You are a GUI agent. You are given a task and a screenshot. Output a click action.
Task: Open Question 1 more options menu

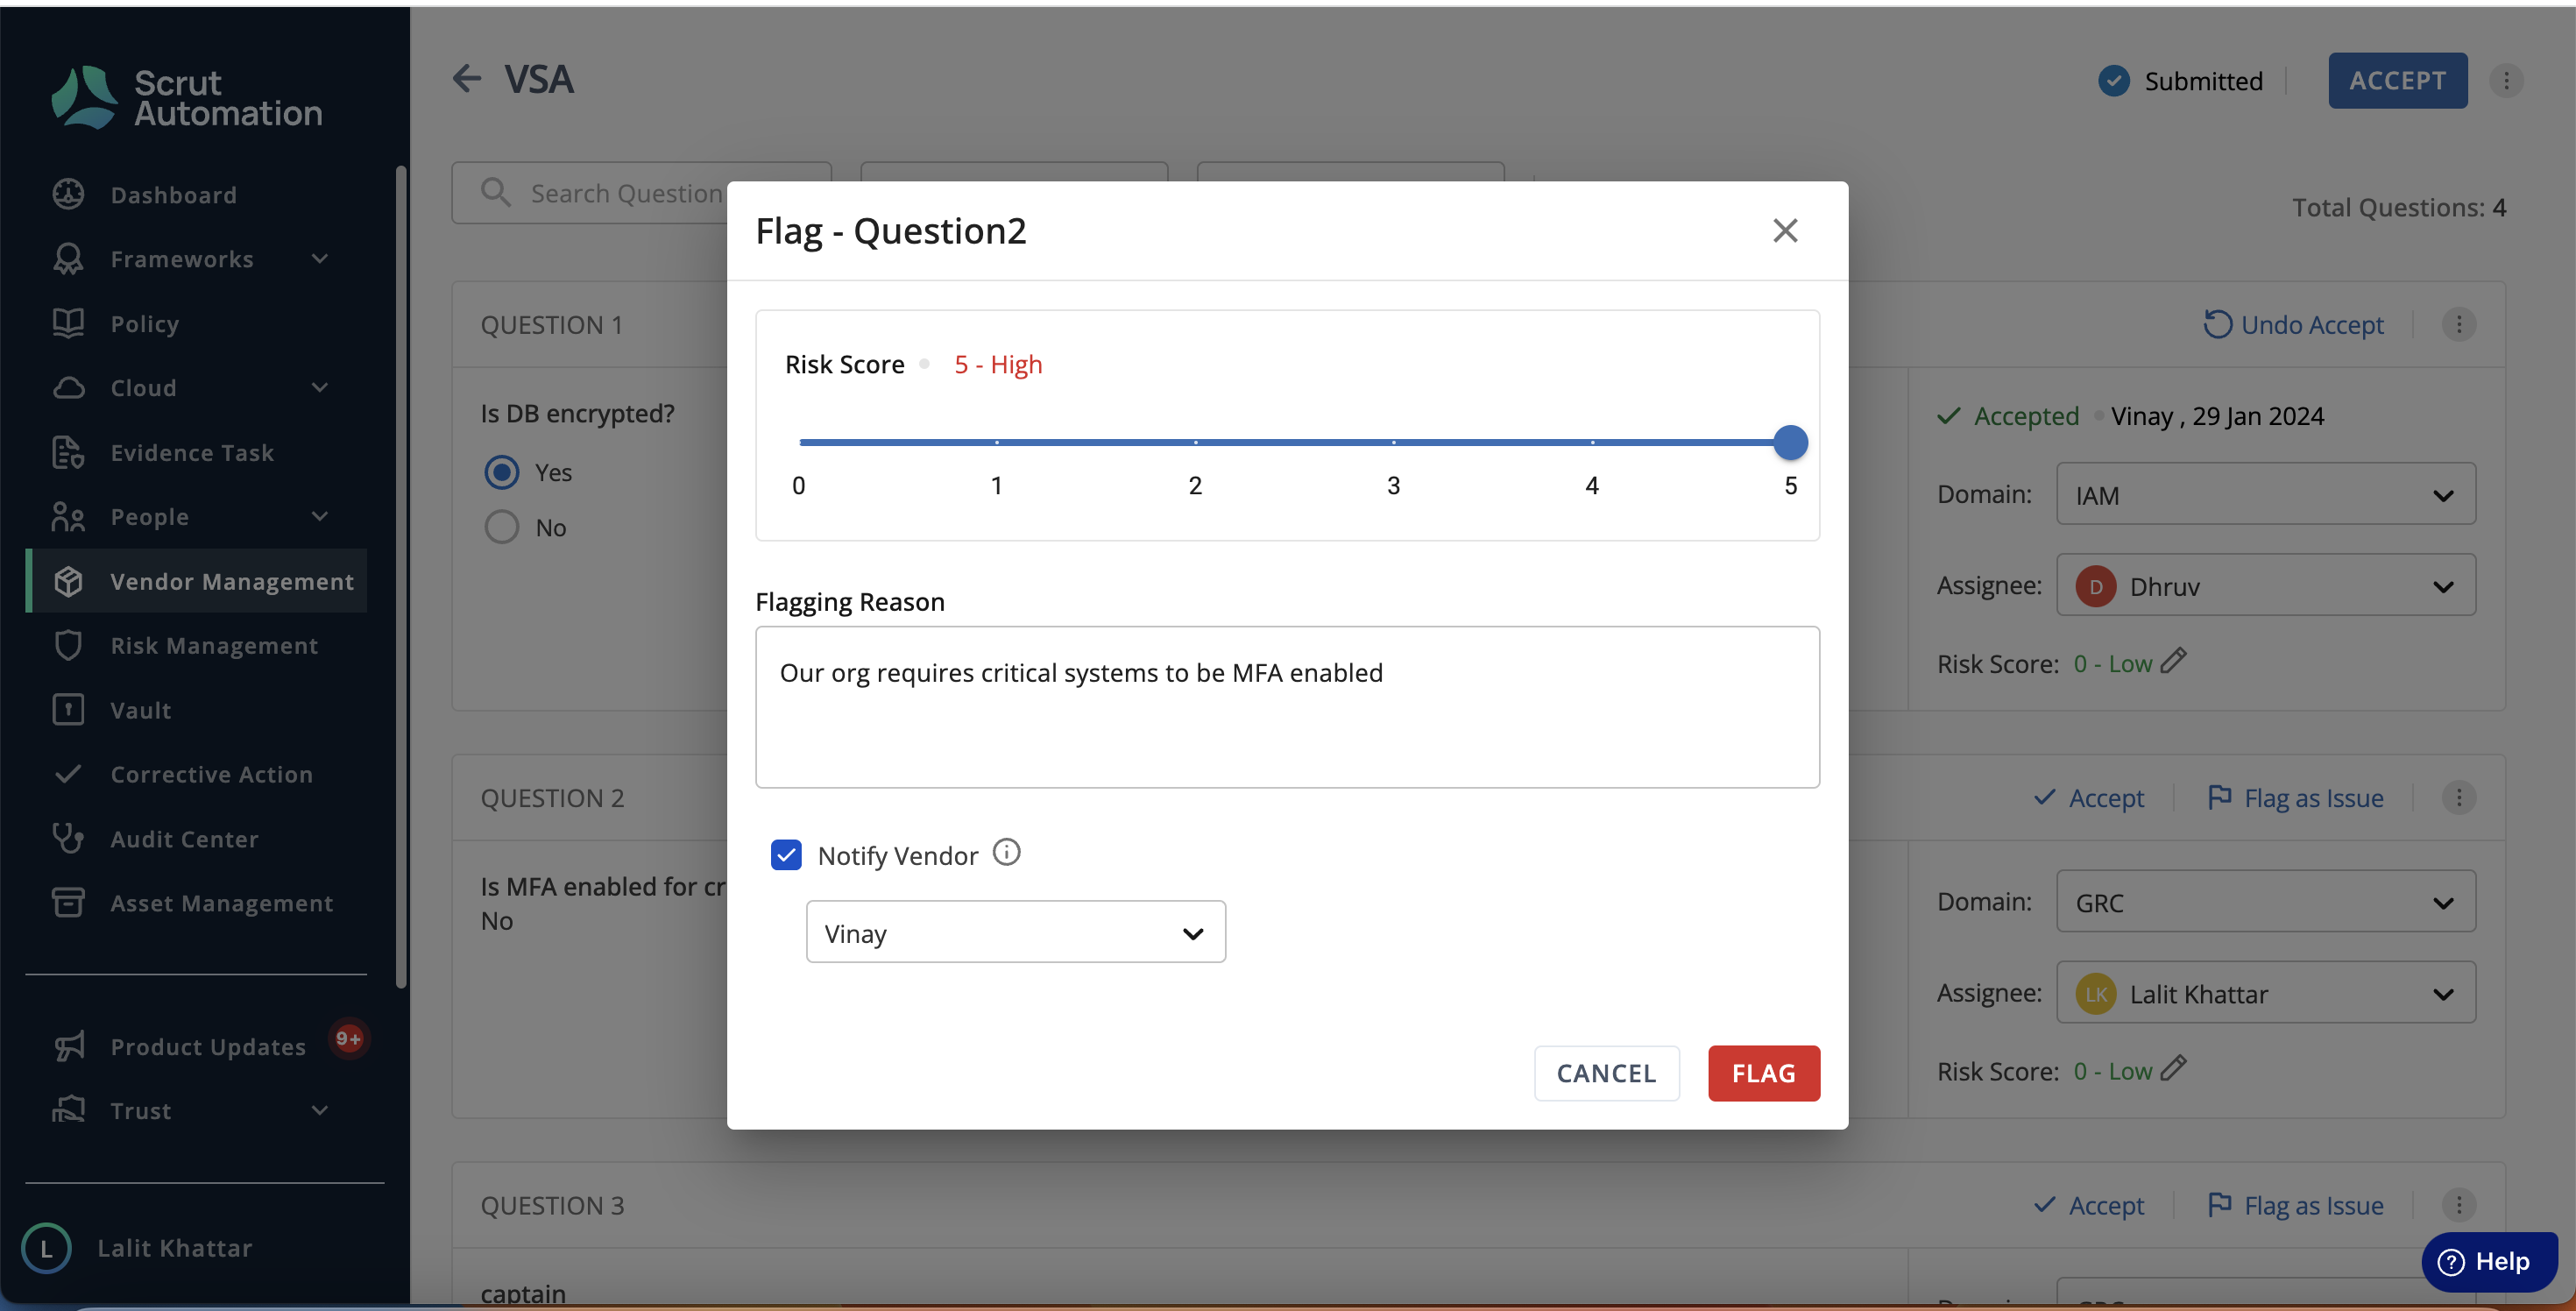click(x=2459, y=325)
